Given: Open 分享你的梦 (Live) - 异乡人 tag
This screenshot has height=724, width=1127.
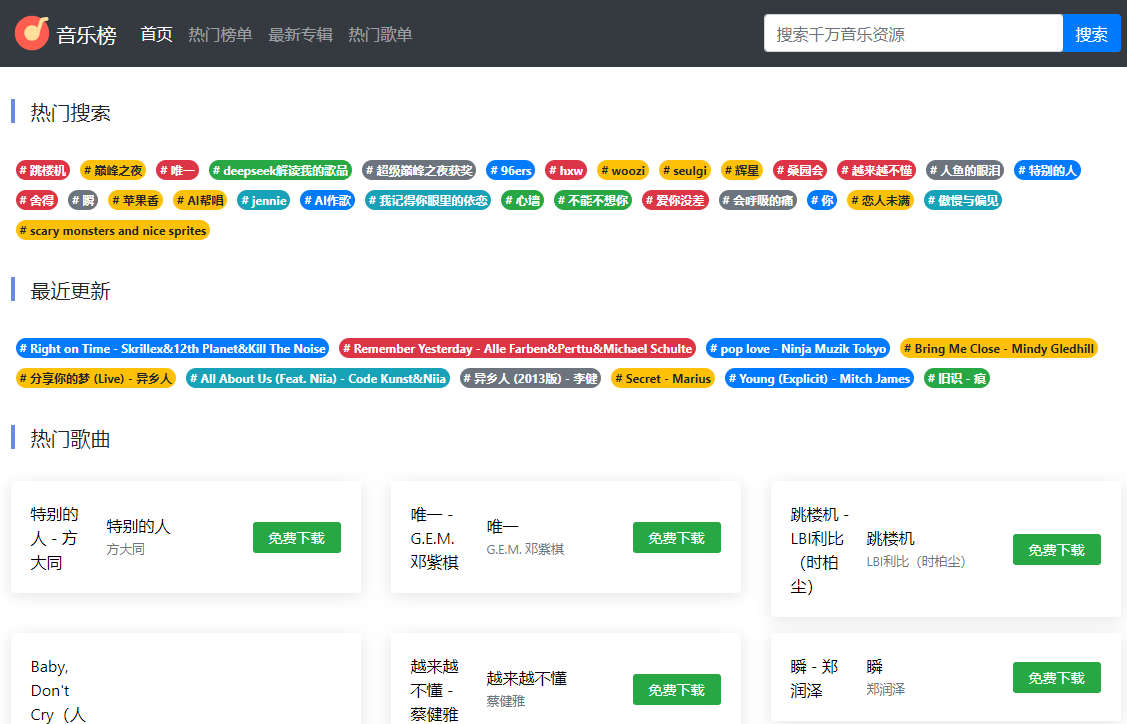Looking at the screenshot, I should coord(96,378).
